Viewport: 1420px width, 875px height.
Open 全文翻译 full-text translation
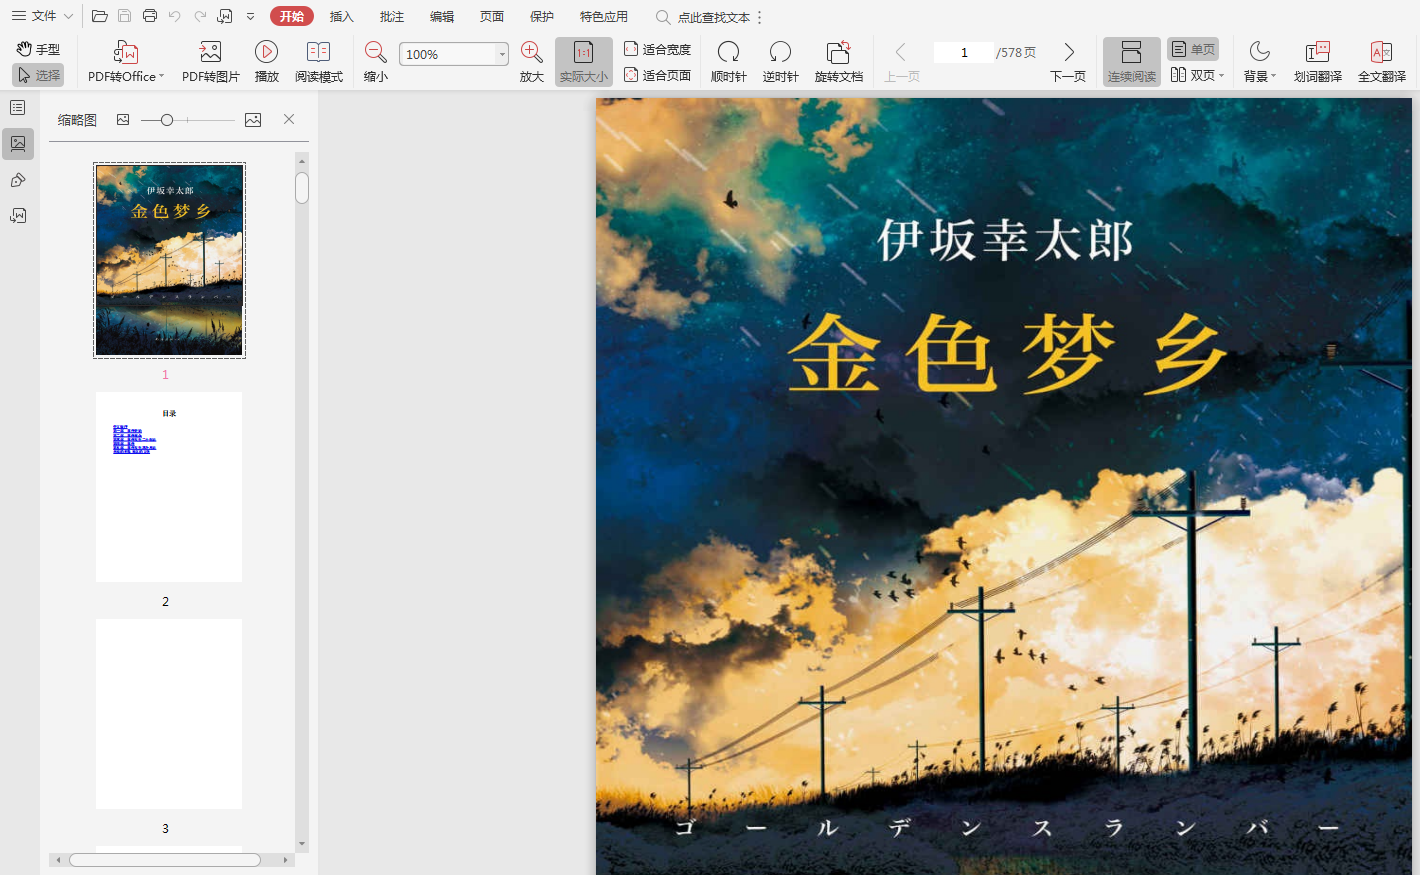1382,62
